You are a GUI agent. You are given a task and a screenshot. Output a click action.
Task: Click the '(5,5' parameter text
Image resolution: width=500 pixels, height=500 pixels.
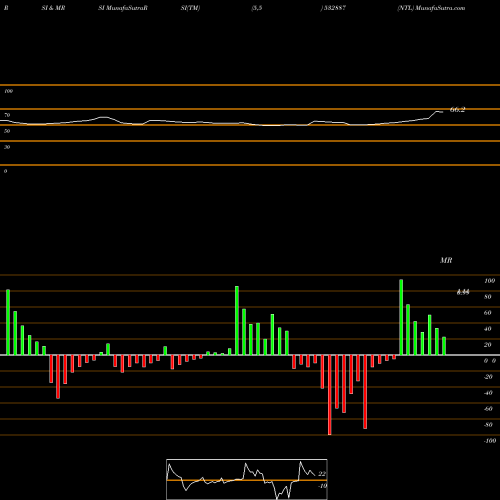pyautogui.click(x=257, y=8)
